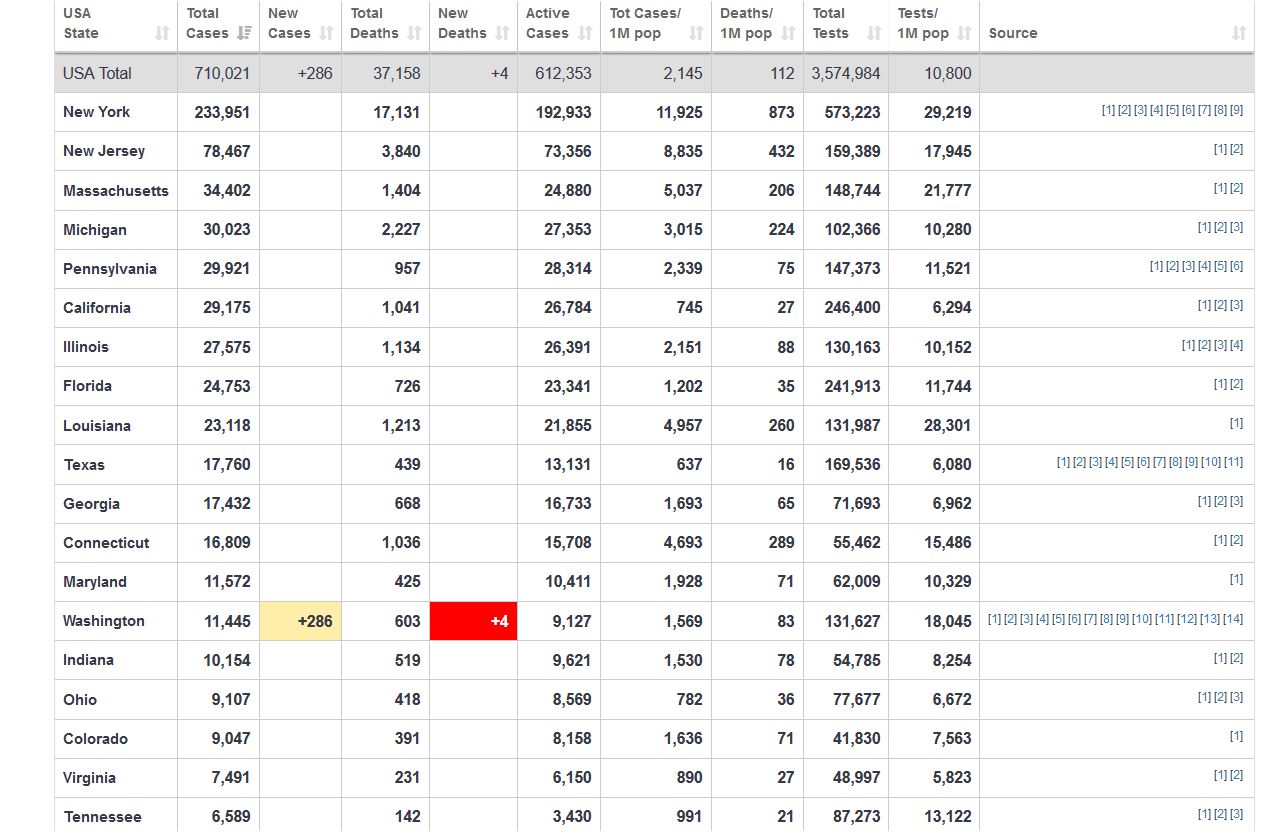
Task: Open source link [11] for Texas
Action: 1233,462
